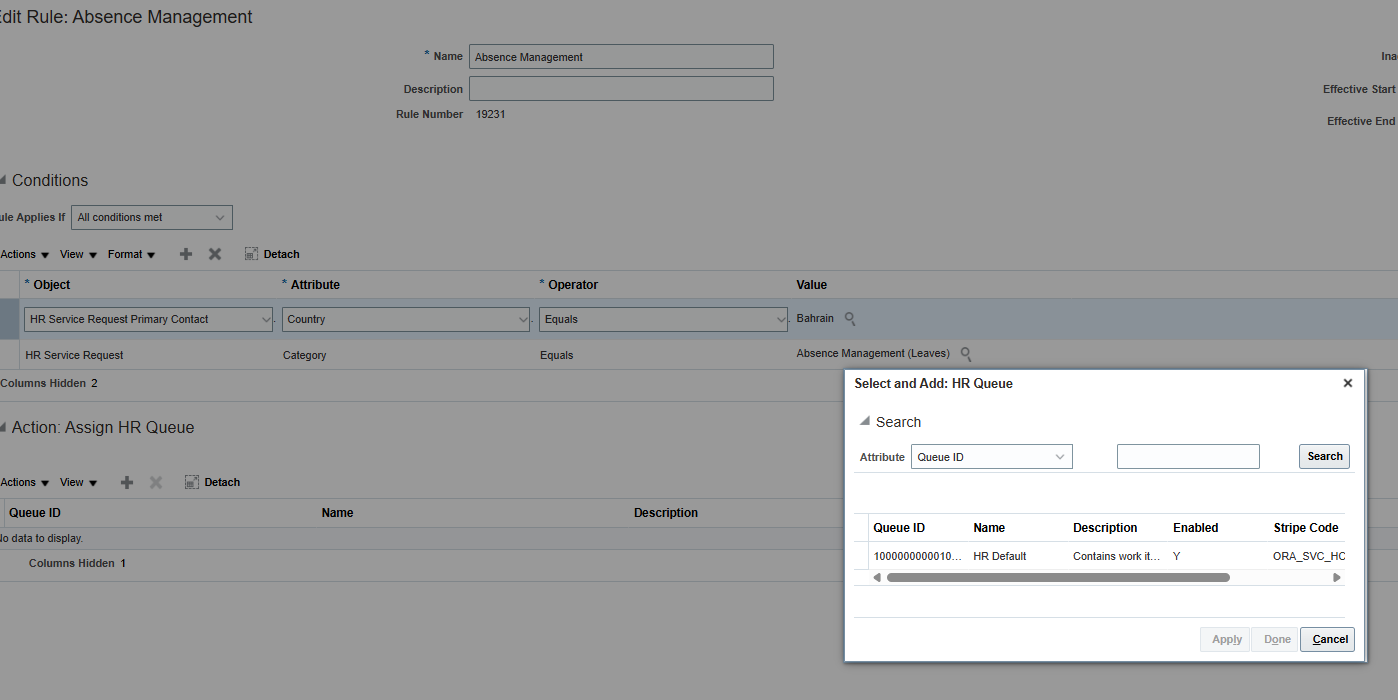Open the Rule Applies If dropdown
Viewport: 1398px width, 700px height.
(152, 217)
